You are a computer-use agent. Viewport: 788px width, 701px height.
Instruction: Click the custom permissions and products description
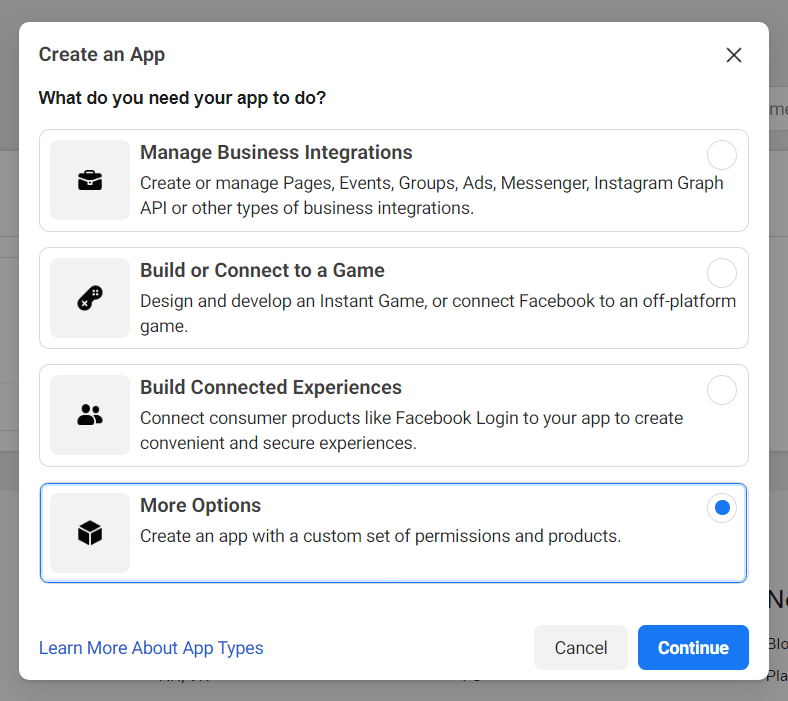pos(380,536)
